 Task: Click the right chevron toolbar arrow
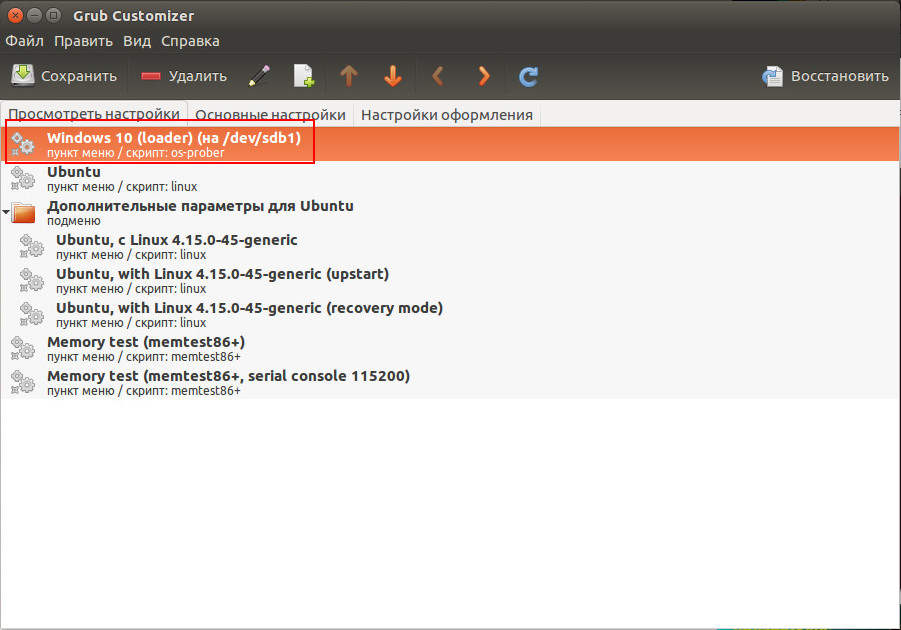[484, 76]
